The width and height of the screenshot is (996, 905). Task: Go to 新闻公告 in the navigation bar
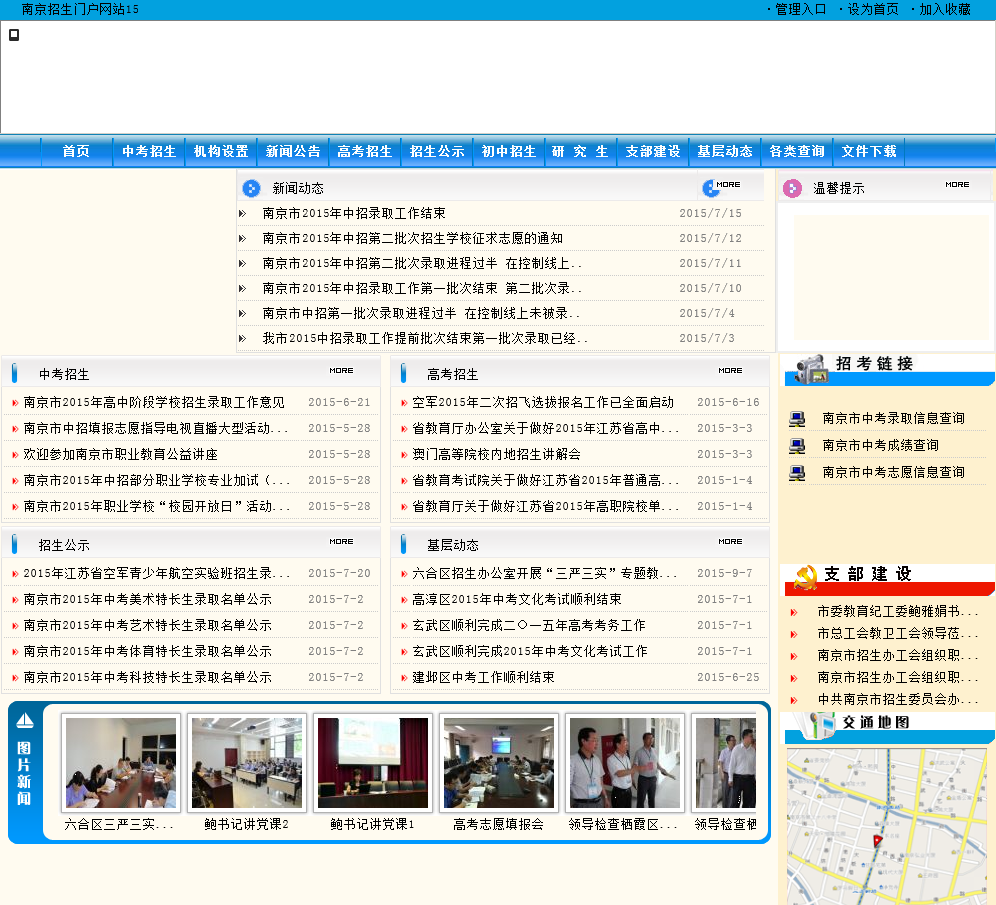(293, 151)
